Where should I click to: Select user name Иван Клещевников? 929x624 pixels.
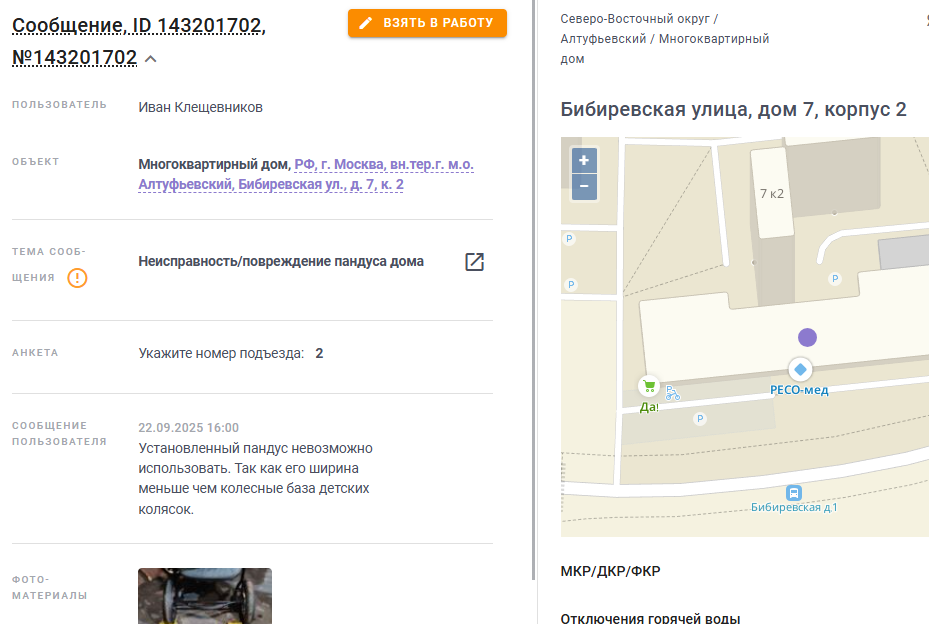[200, 107]
